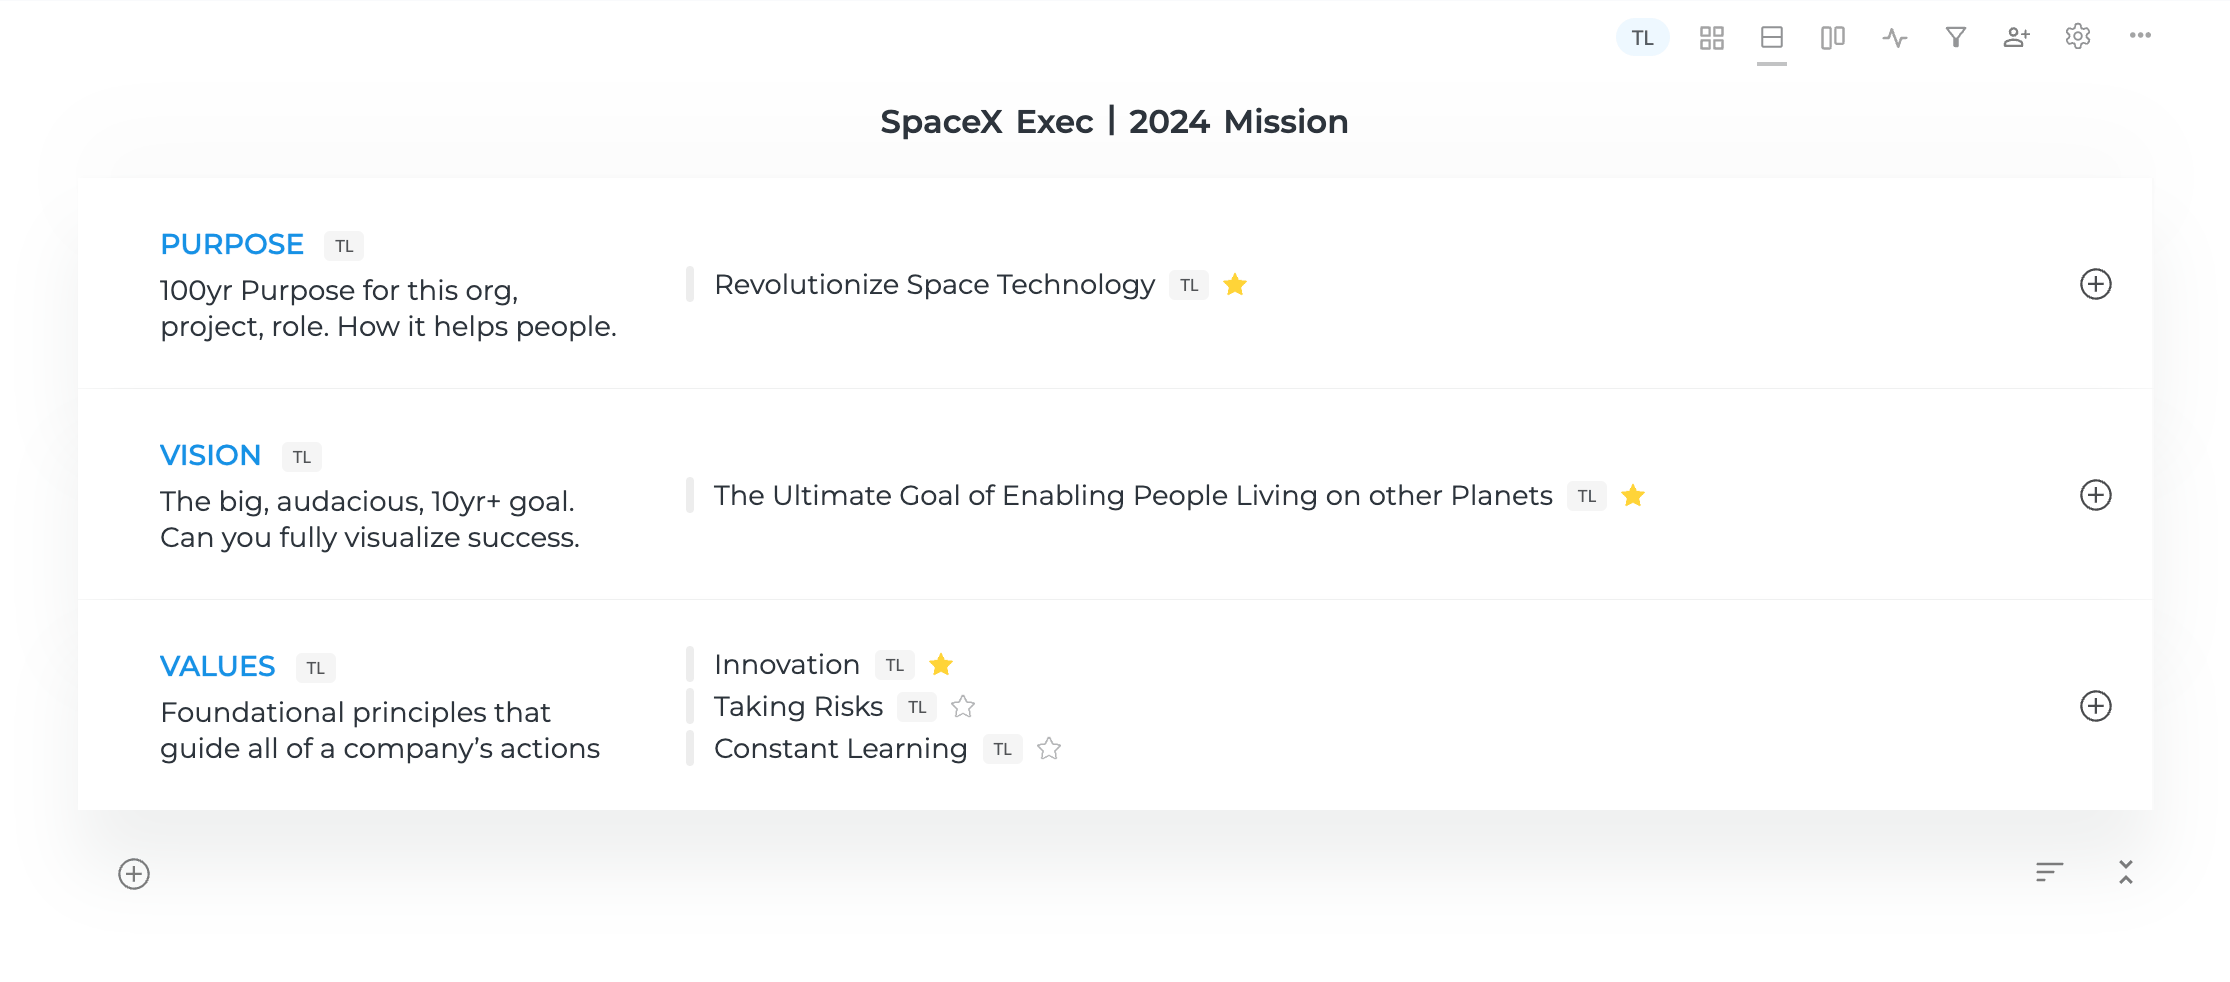Open the TL avatar menu
Image resolution: width=2230 pixels, height=982 pixels.
(x=1642, y=37)
